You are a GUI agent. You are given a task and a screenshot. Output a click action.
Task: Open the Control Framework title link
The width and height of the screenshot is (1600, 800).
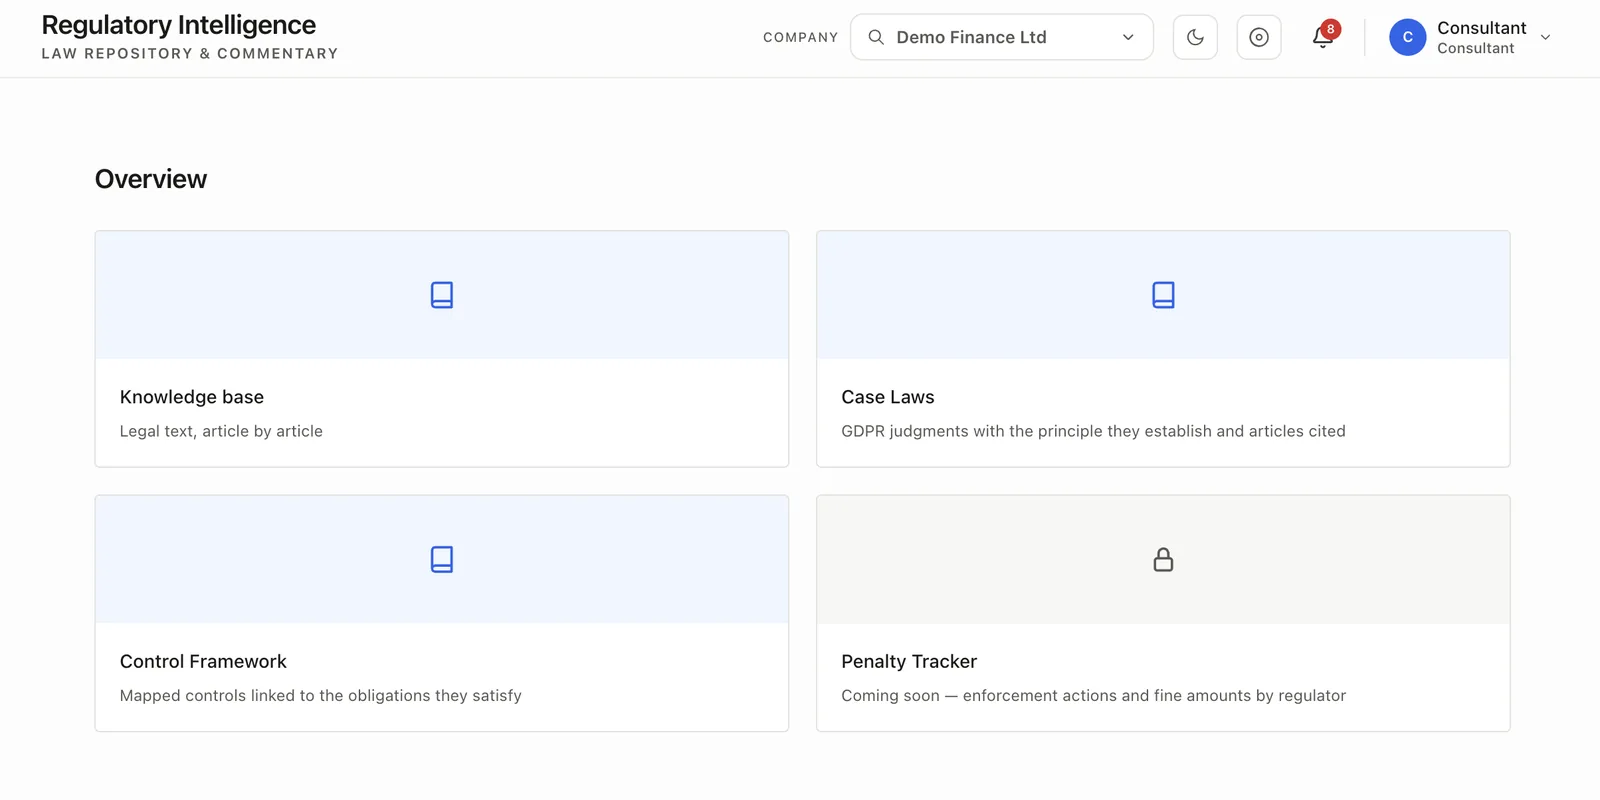[203, 661]
